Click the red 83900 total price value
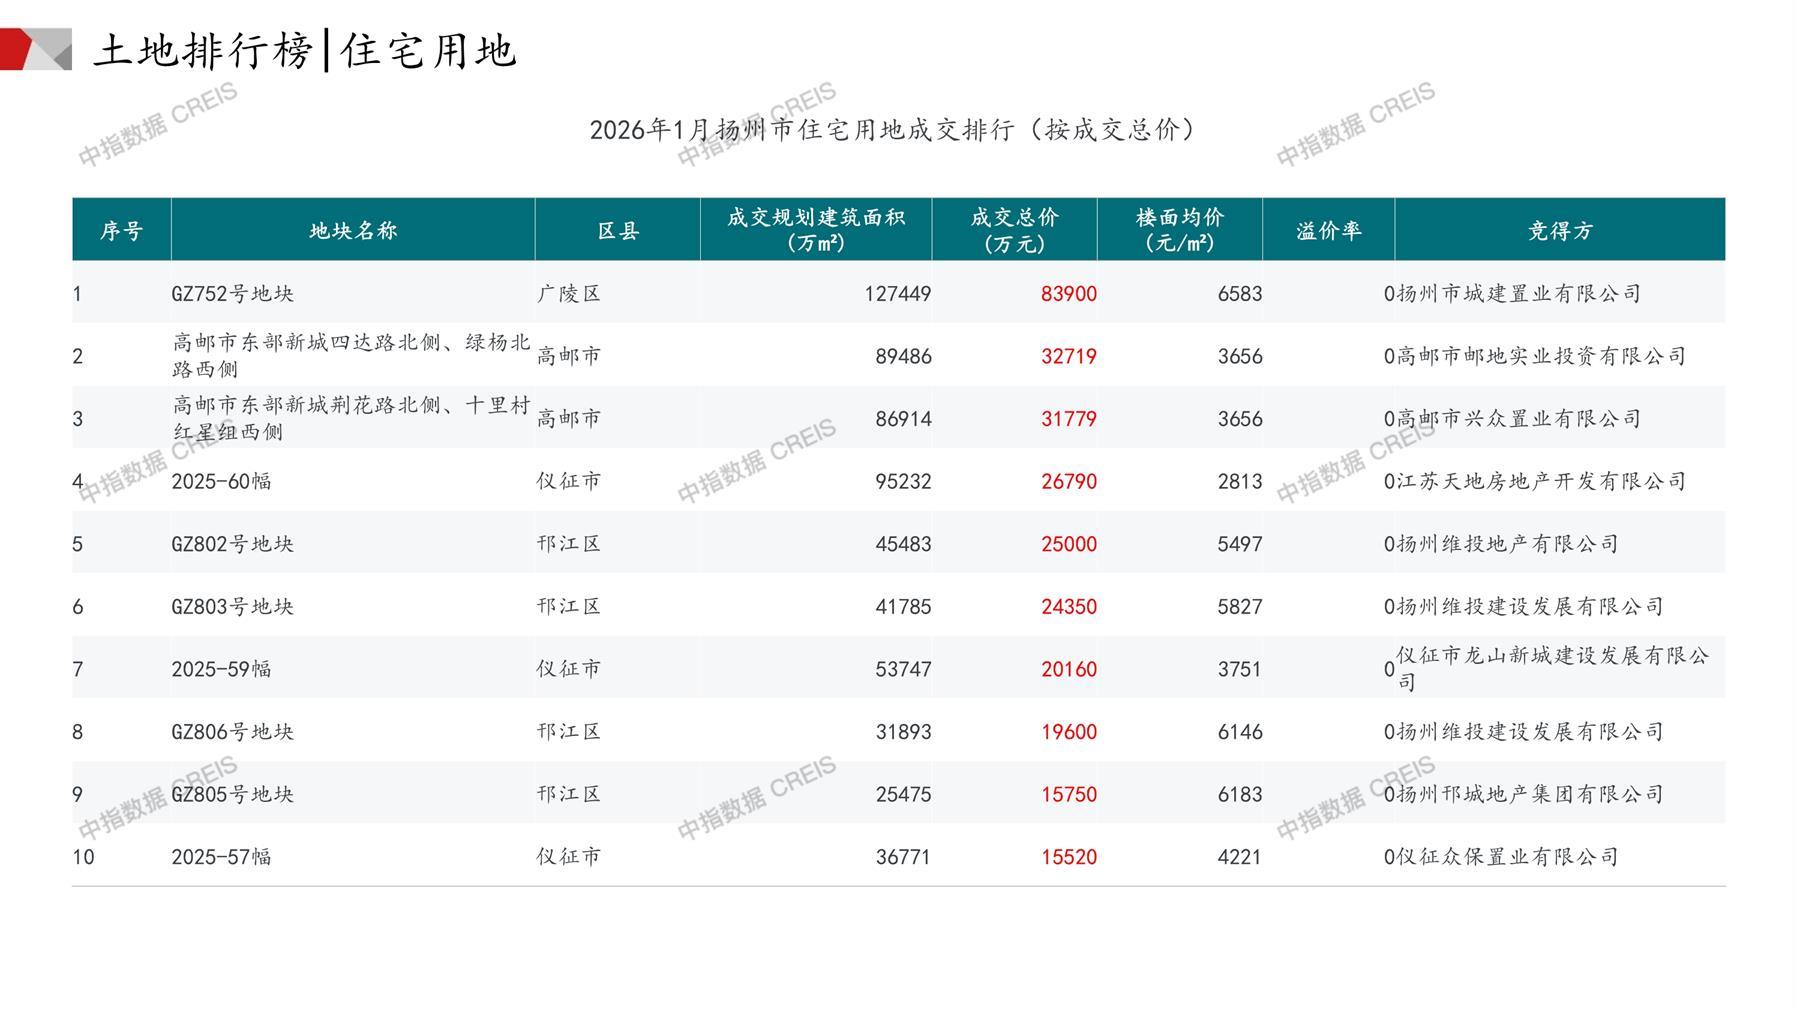 click(1068, 294)
